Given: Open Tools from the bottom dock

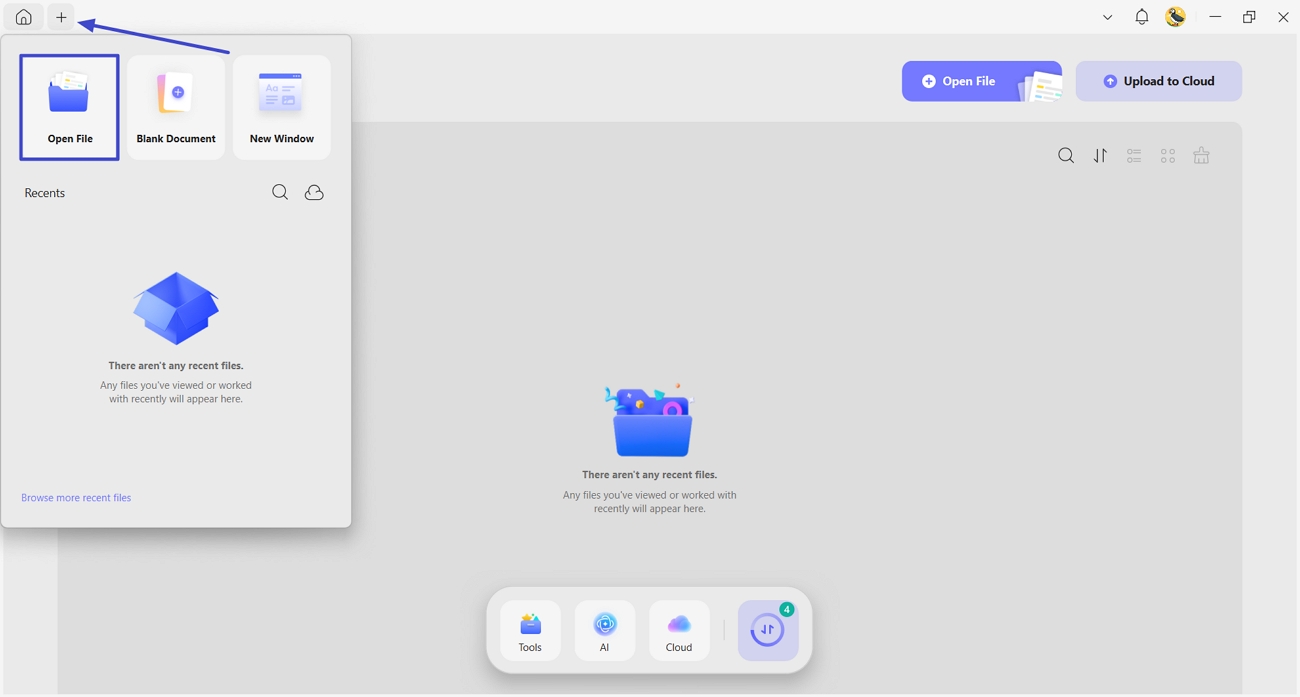Looking at the screenshot, I should (530, 631).
